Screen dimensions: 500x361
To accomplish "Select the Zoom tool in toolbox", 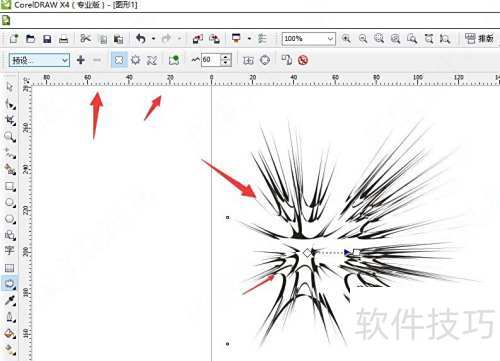I will pyautogui.click(x=10, y=137).
